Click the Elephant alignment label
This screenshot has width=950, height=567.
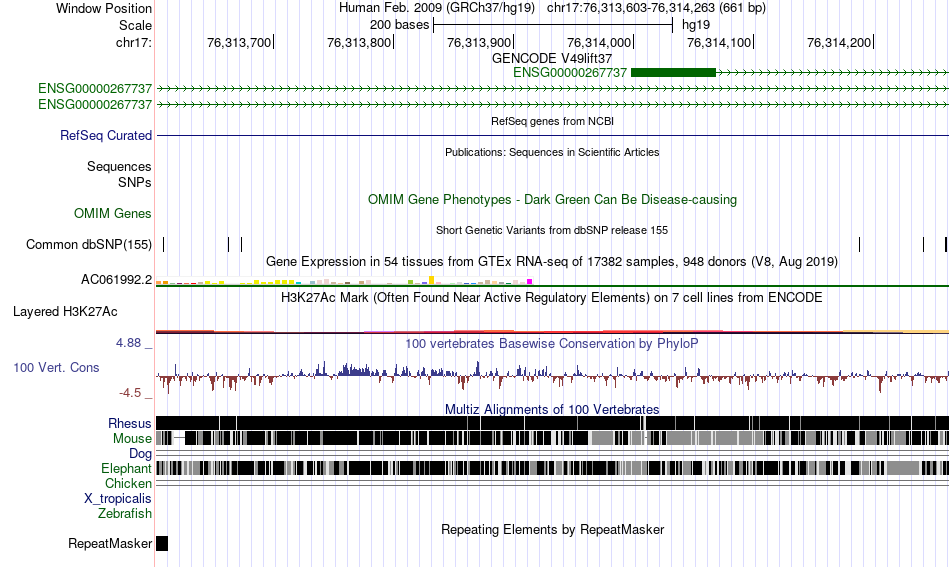[x=127, y=468]
